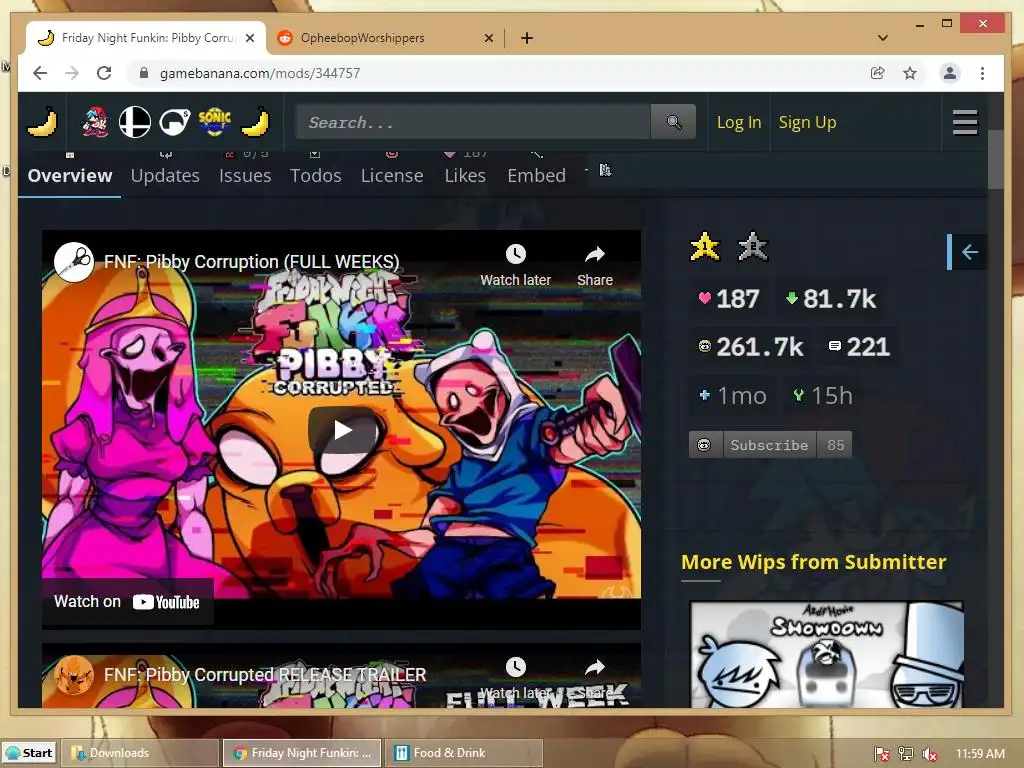Click the green download count 81.7k
This screenshot has width=1024, height=768.
831,299
